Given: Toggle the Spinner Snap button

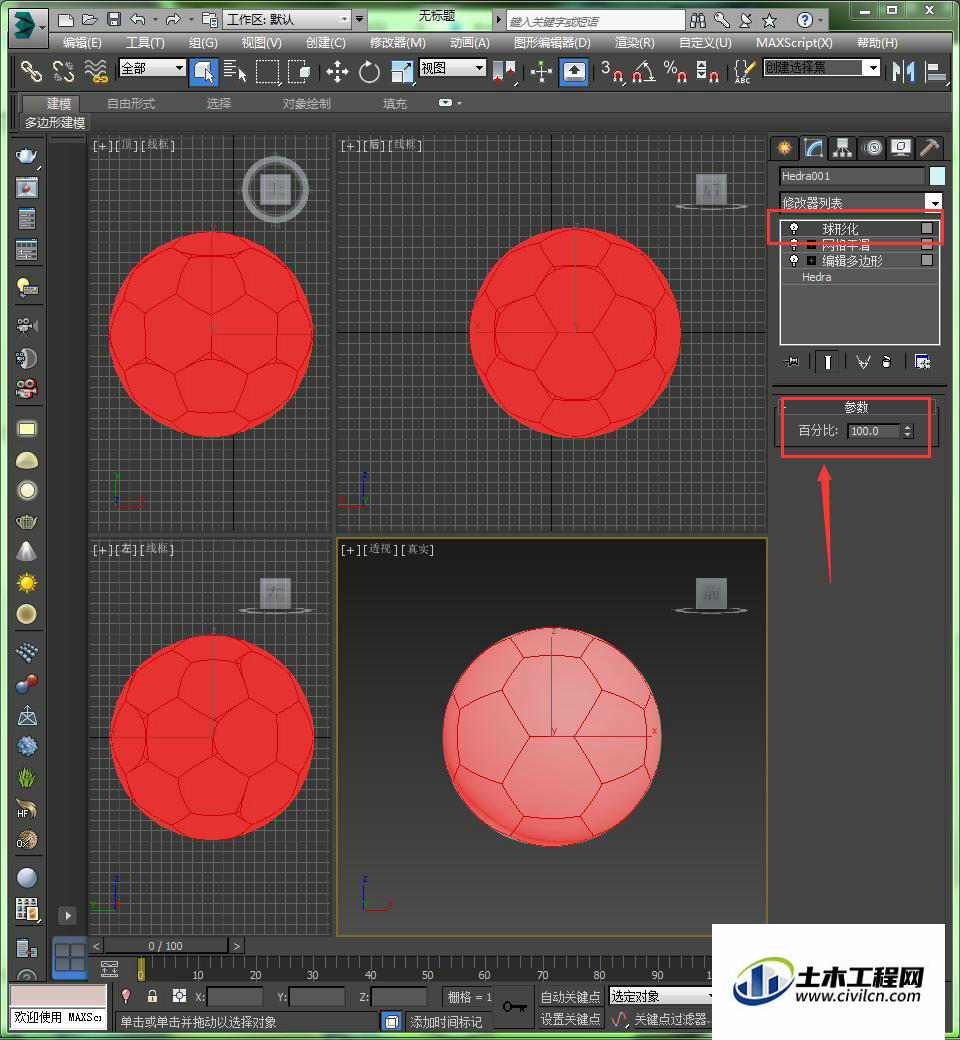Looking at the screenshot, I should coord(707,71).
